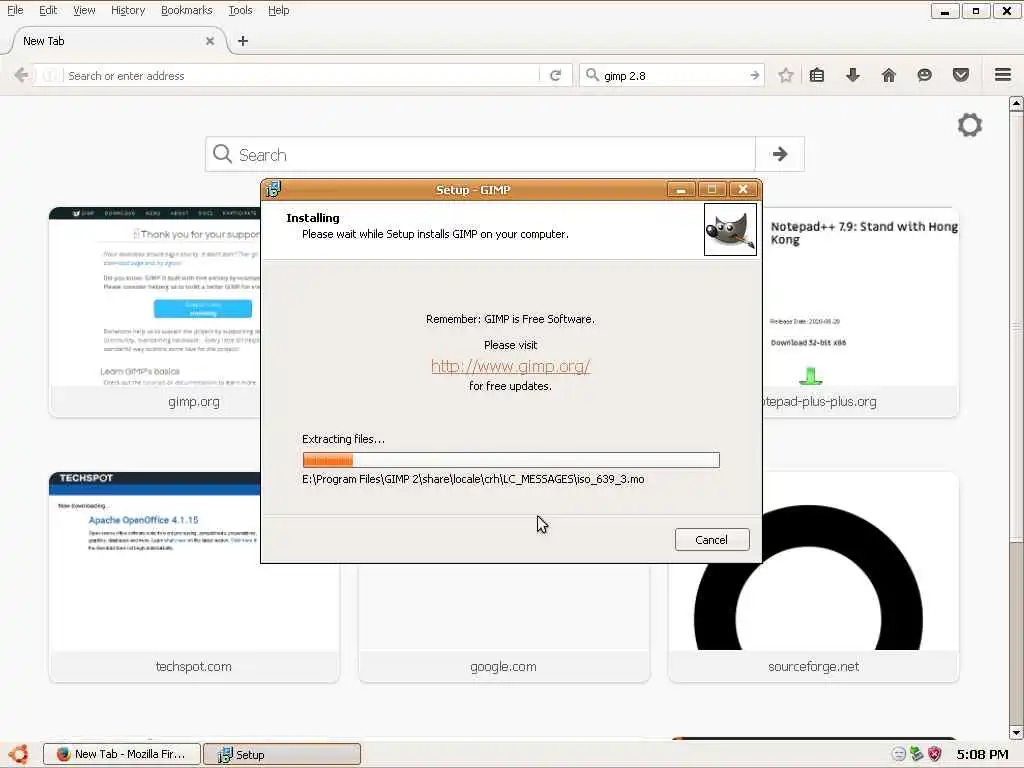
Task: Open the Notepad++ 7.9 tile
Action: pos(861,312)
